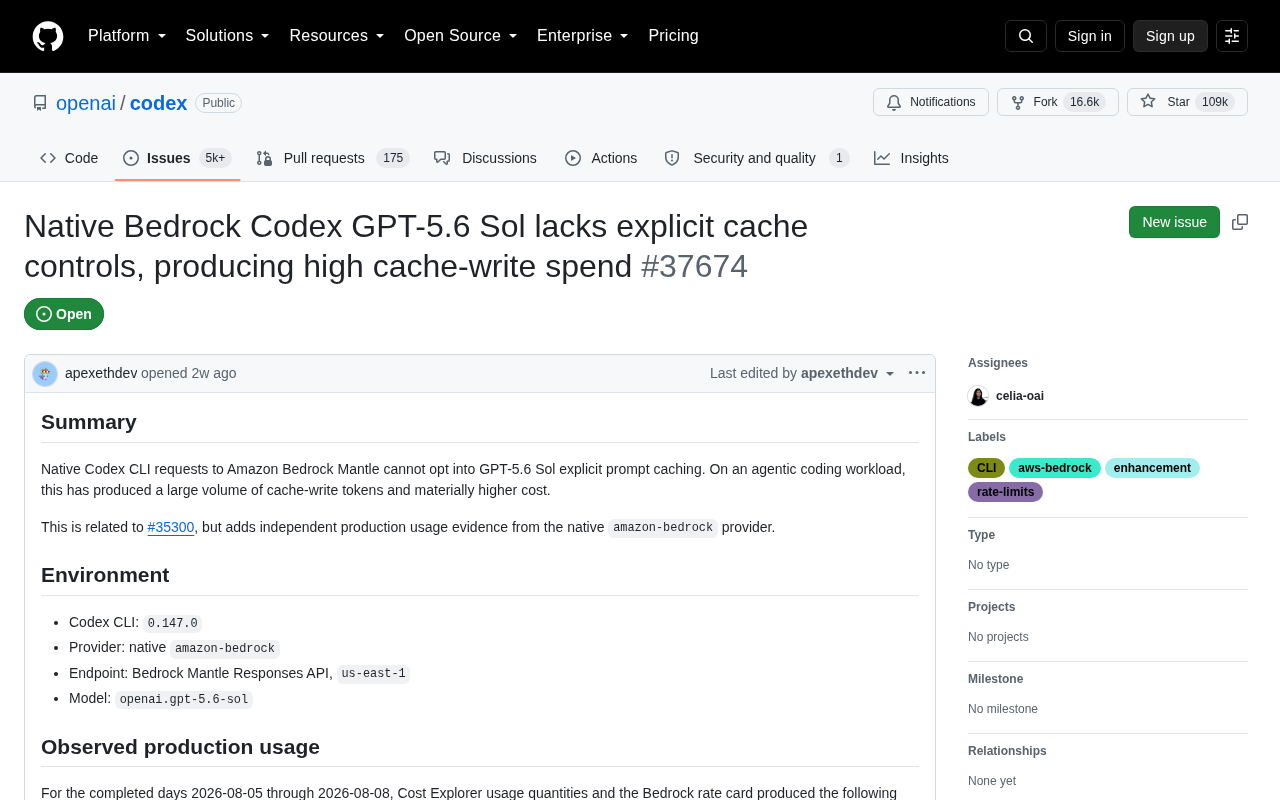Click the opened 2w ago timestamp
The height and width of the screenshot is (800, 1280).
coord(214,373)
